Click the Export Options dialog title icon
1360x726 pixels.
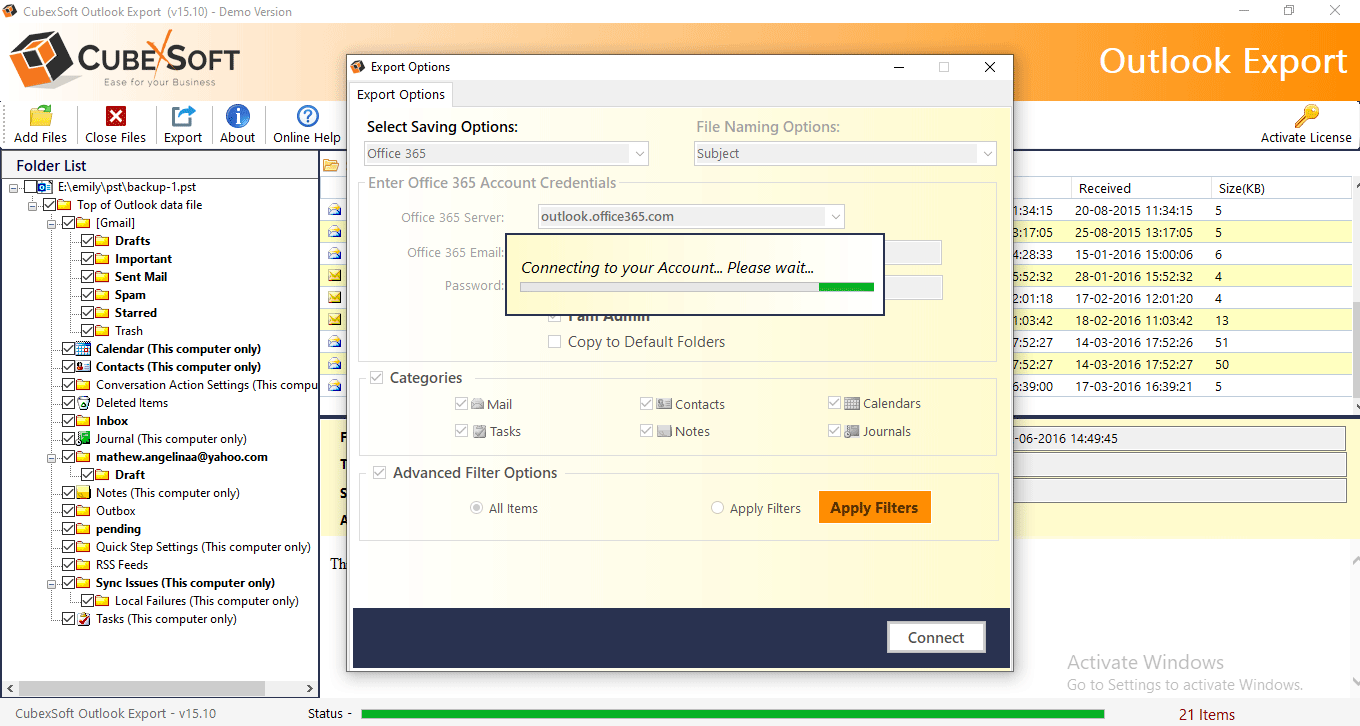pos(358,67)
